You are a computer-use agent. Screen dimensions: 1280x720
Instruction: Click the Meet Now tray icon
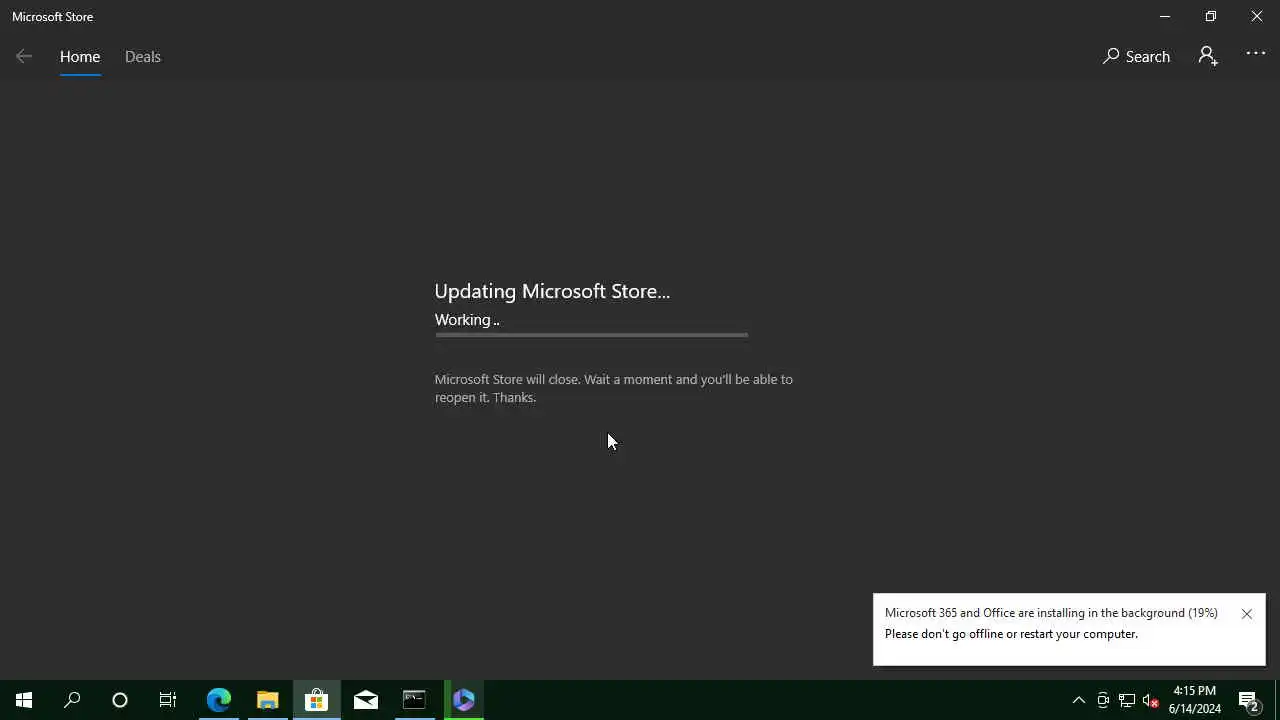pos(1103,700)
